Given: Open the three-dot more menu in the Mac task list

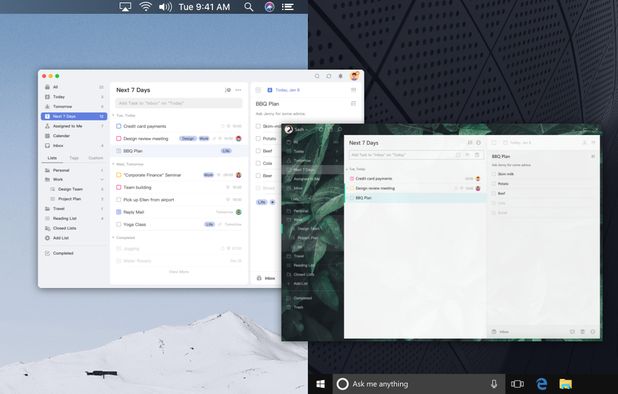Looking at the screenshot, I should (238, 90).
